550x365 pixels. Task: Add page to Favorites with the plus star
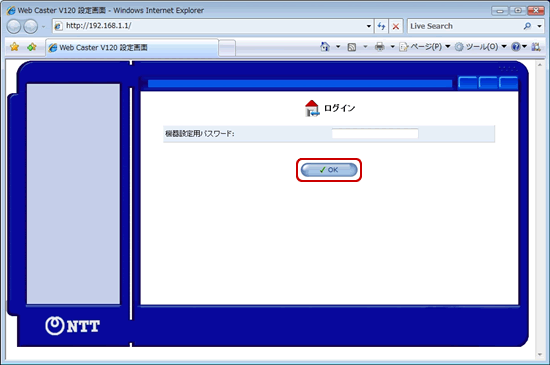tap(32, 47)
